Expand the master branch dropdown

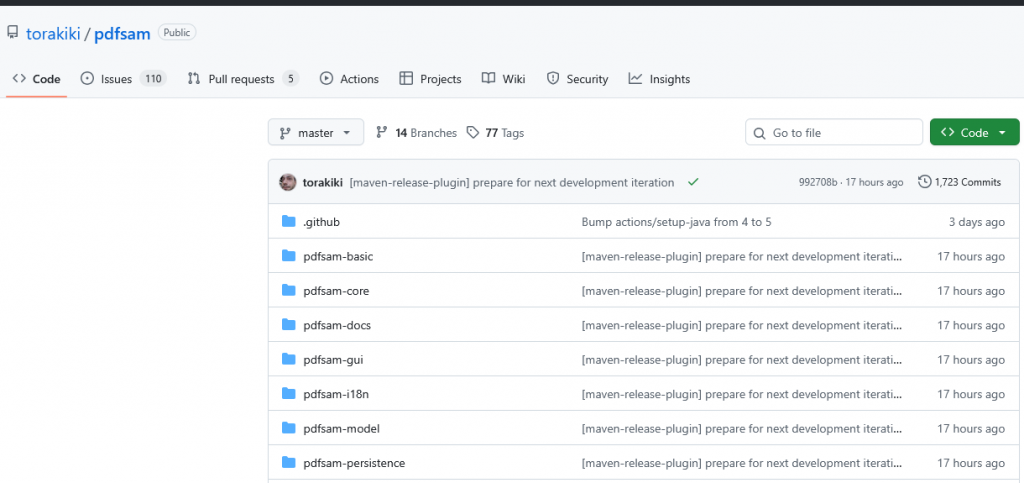coord(315,133)
